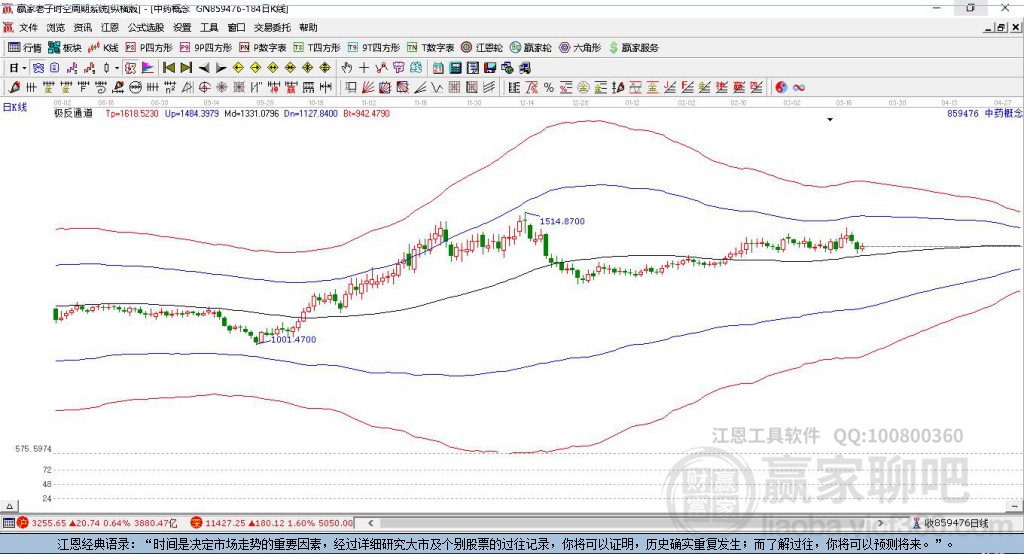Click the infinity loop icon
This screenshot has width=1024, height=554.
click(799, 88)
